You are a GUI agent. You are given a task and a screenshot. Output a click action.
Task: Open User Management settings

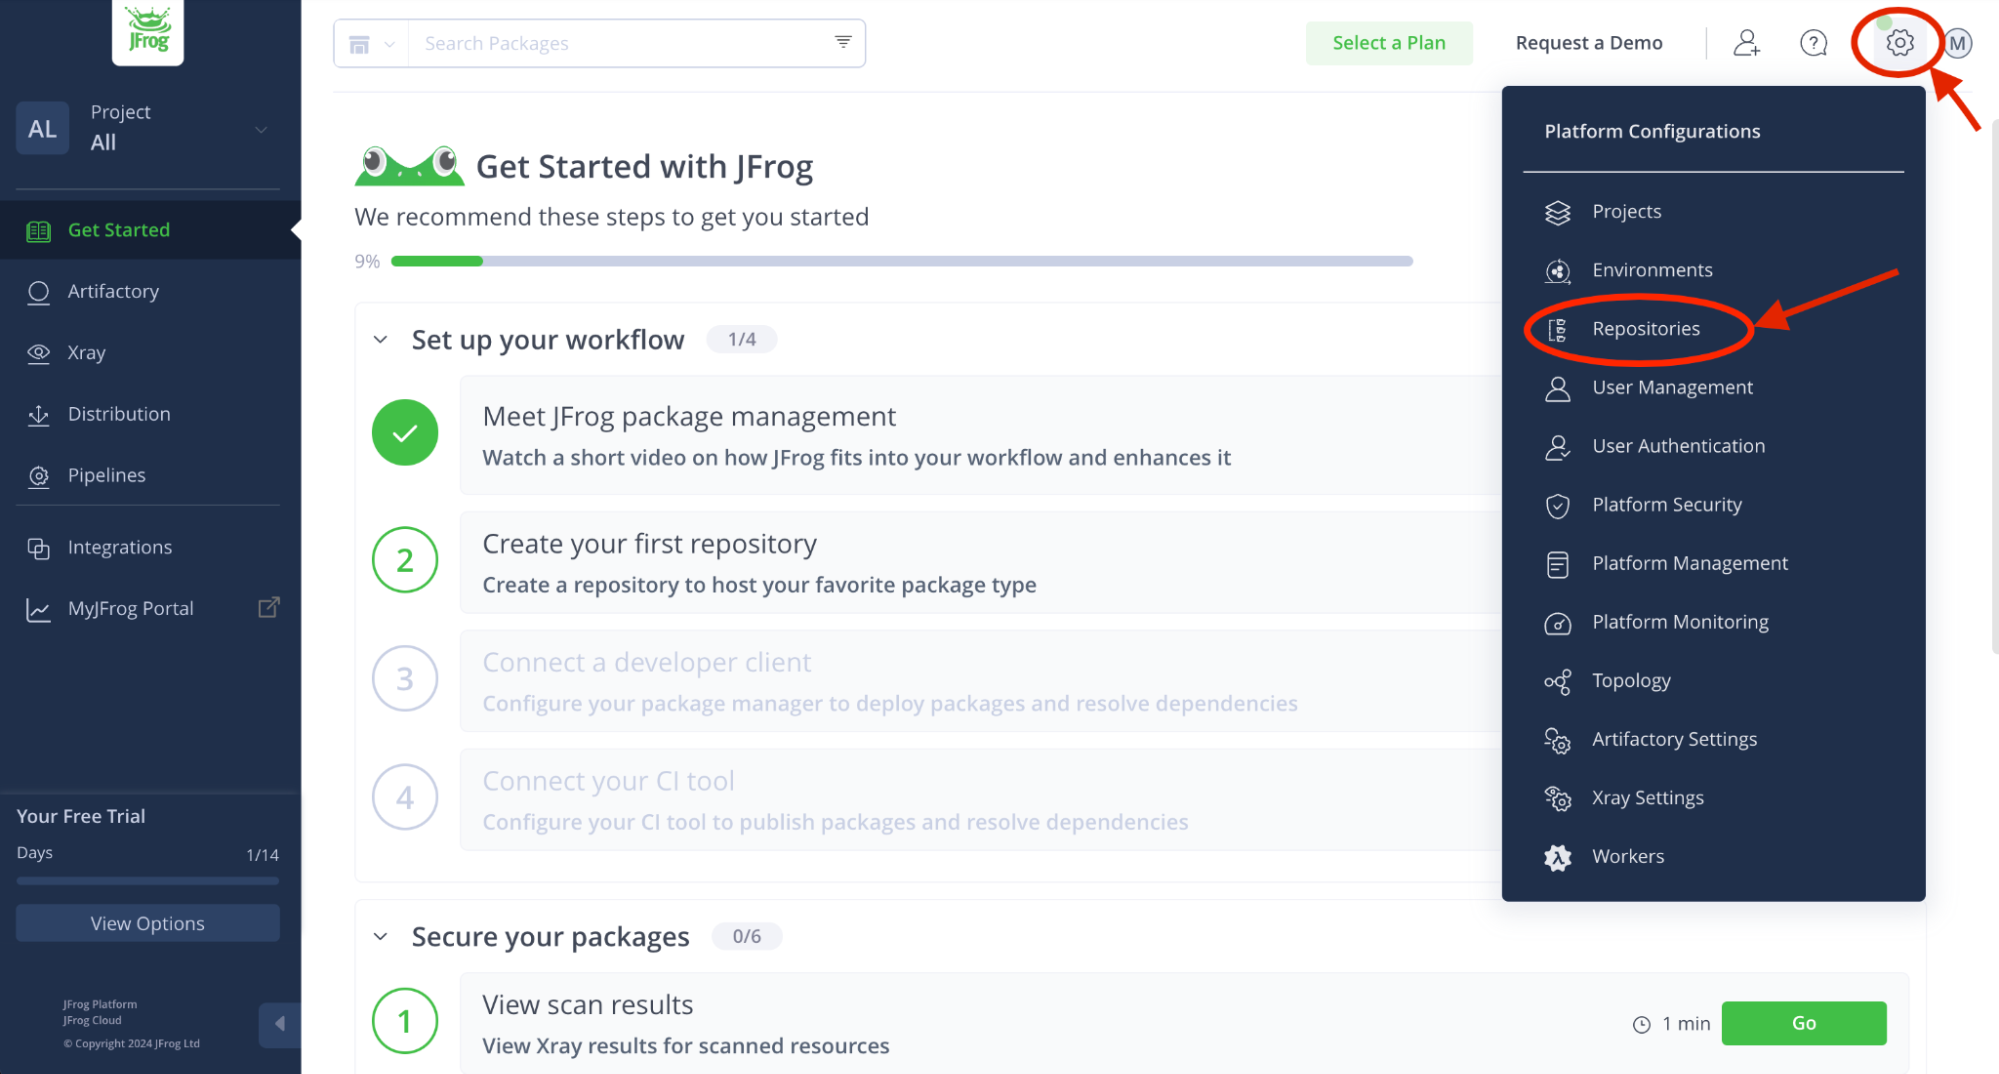click(1671, 387)
